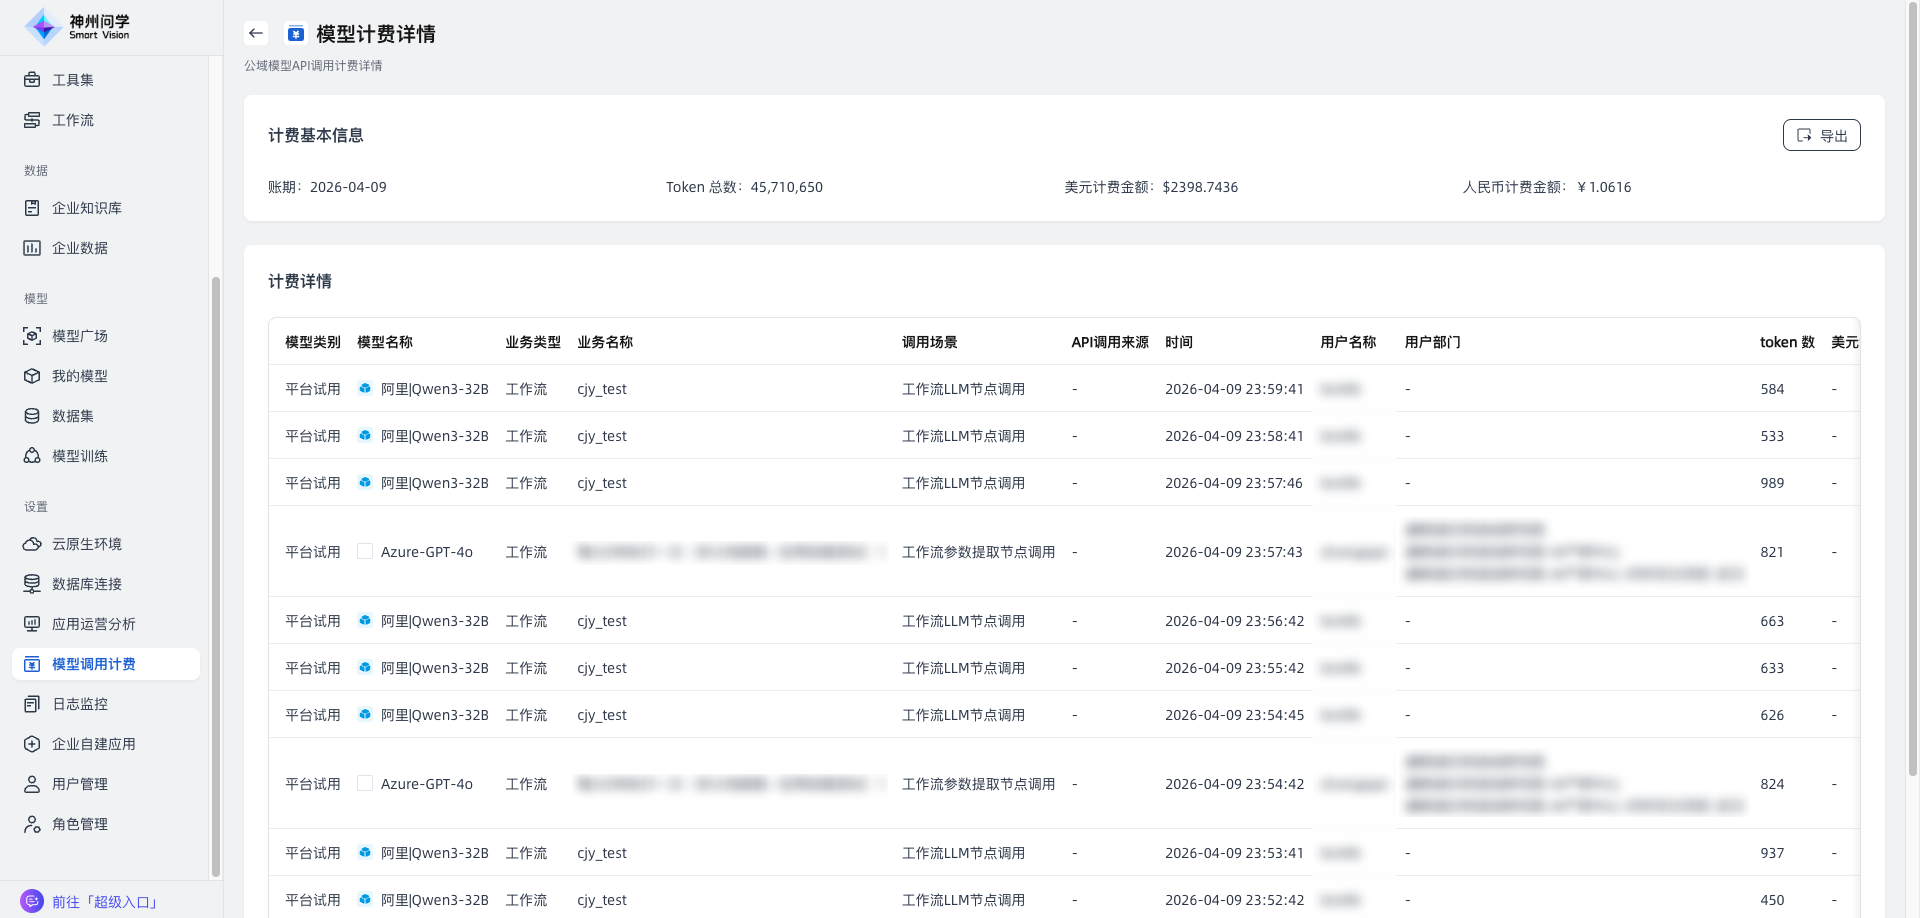Click the 工具集 toolbox icon

coord(32,80)
